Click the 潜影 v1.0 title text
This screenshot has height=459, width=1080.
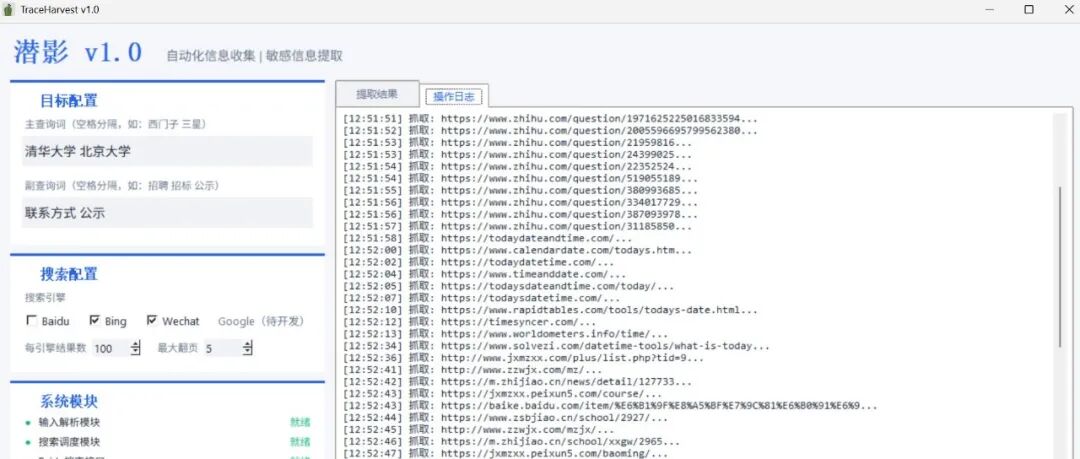(78, 52)
